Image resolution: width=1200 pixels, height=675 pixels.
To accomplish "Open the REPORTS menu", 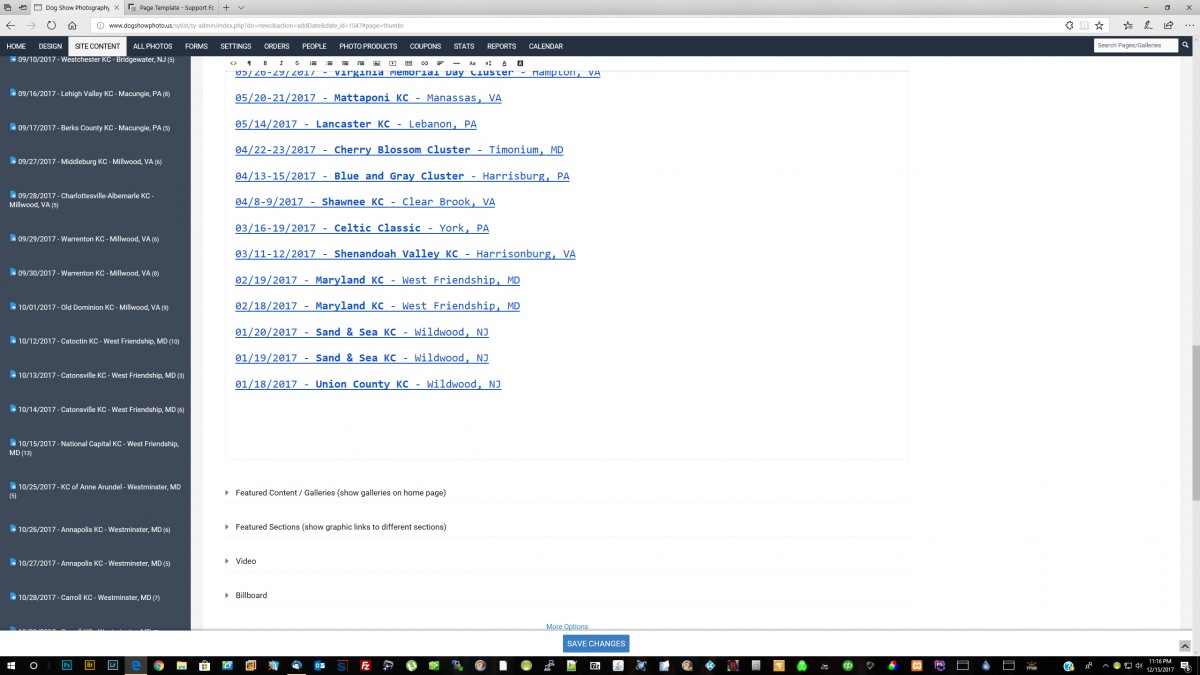I will [x=502, y=46].
